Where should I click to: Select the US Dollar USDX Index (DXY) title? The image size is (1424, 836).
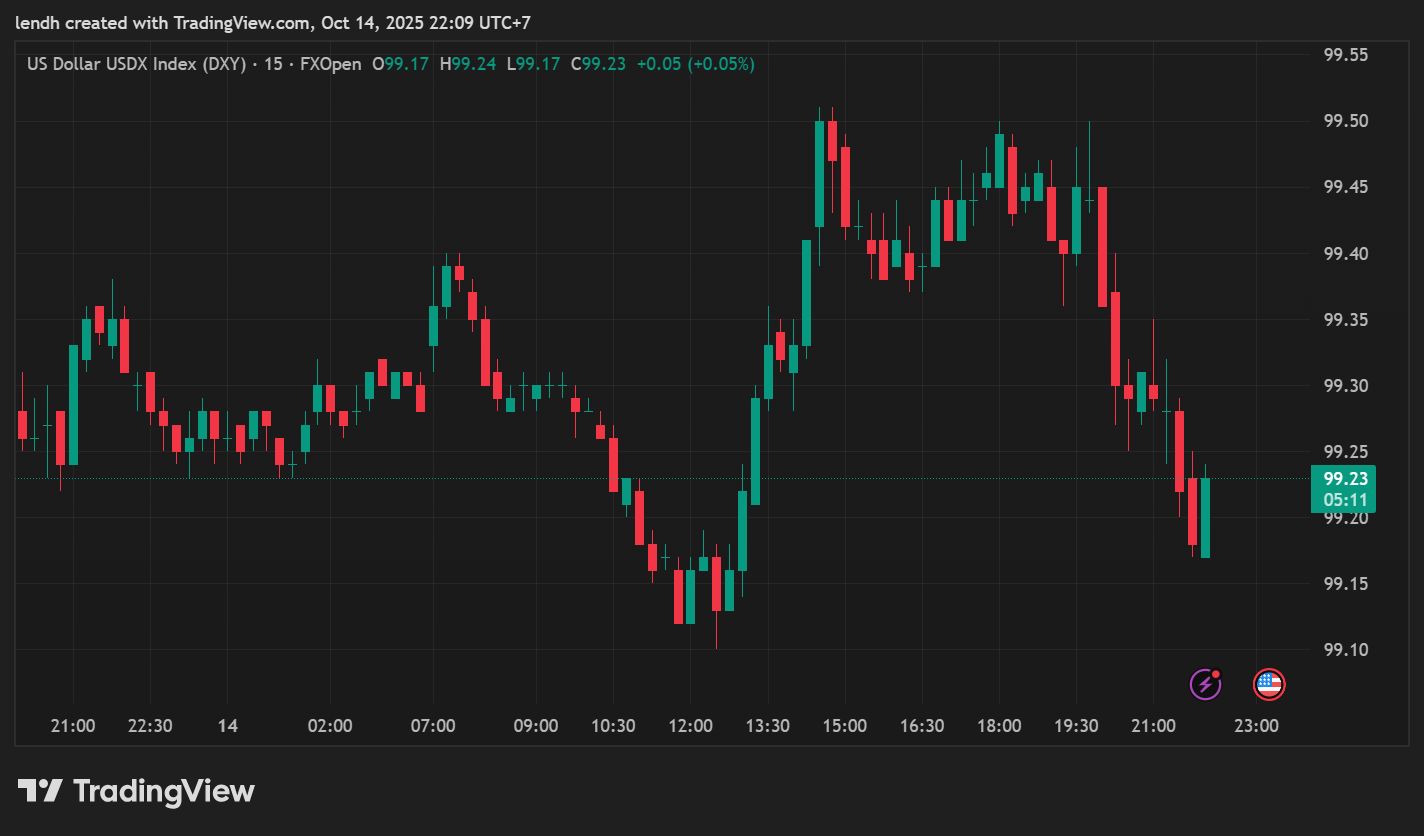click(x=137, y=64)
